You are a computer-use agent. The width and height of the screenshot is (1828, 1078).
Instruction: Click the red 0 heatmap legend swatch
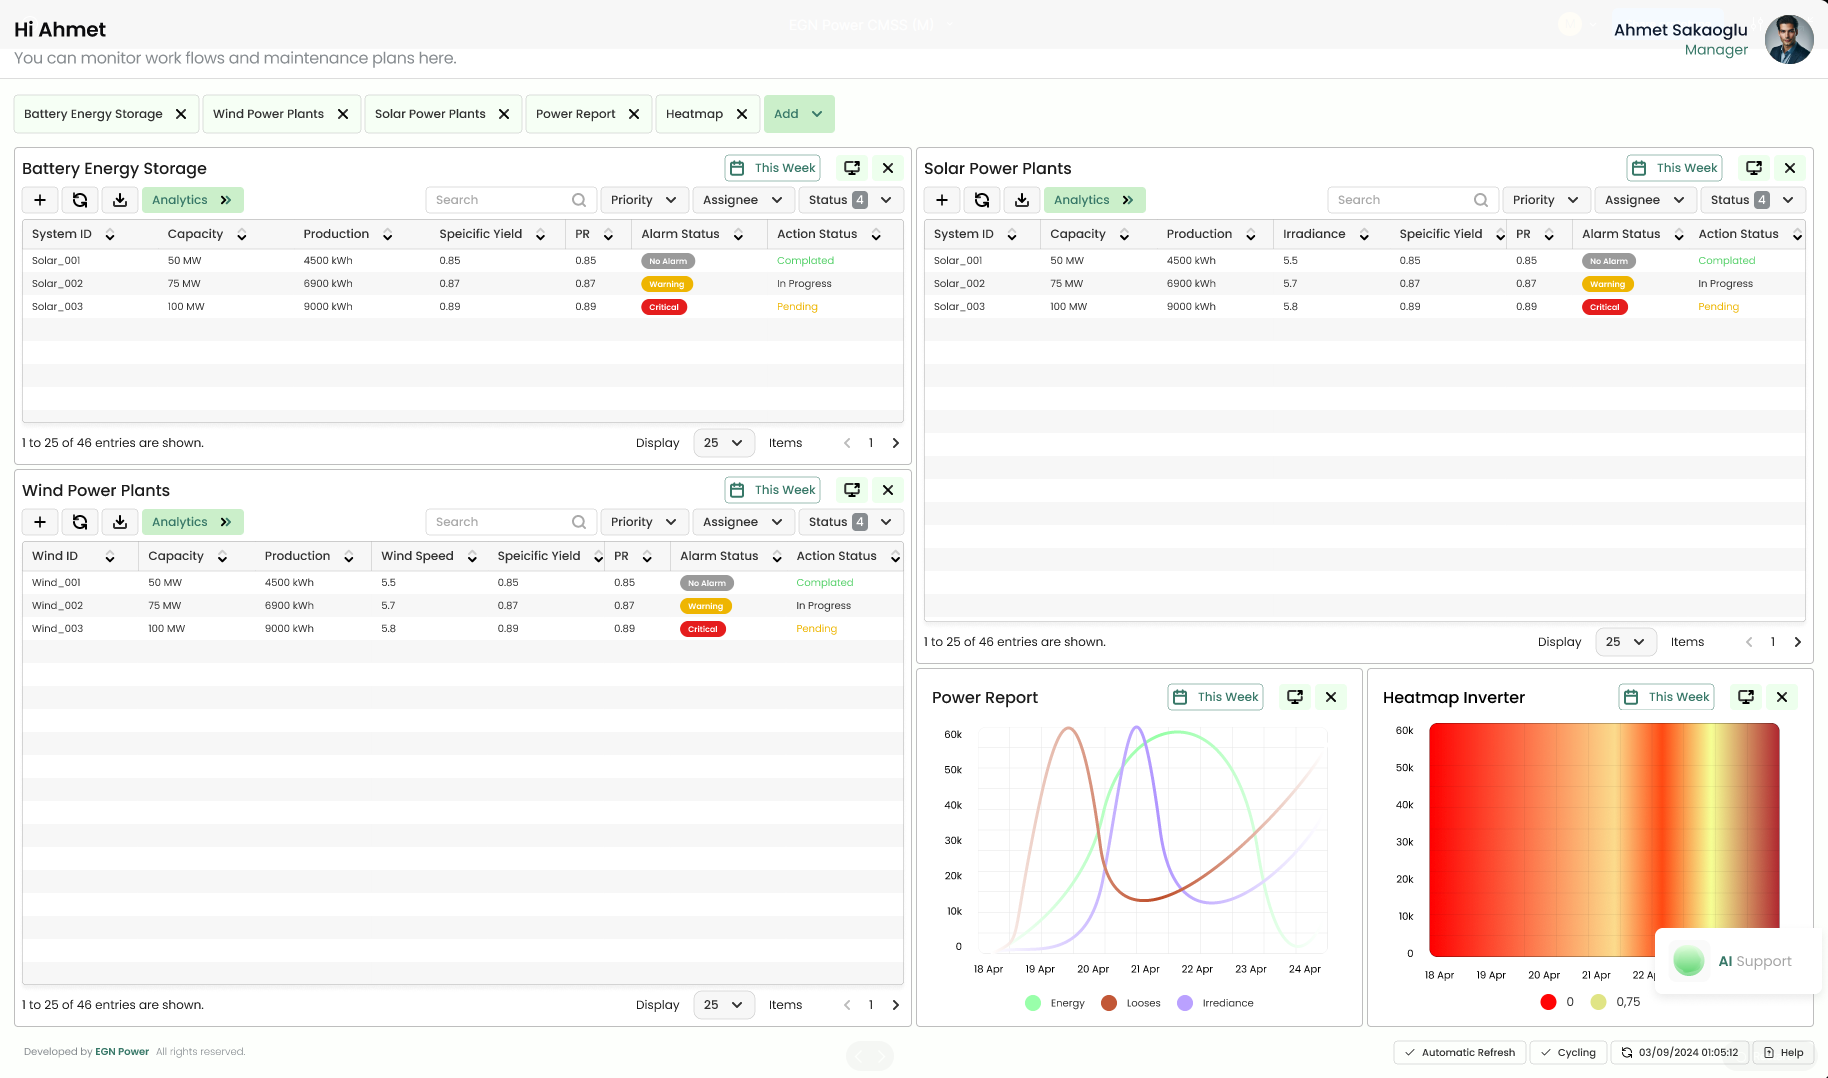coord(1548,1002)
